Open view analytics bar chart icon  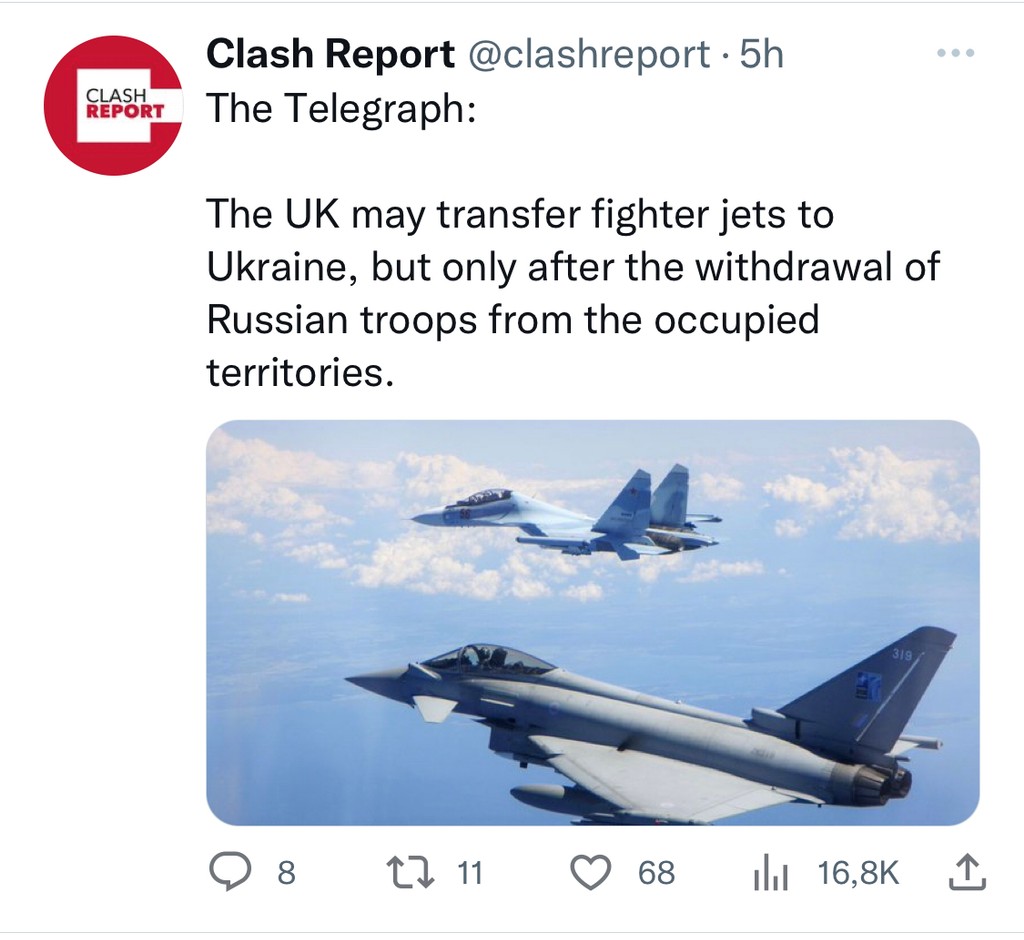(x=771, y=875)
